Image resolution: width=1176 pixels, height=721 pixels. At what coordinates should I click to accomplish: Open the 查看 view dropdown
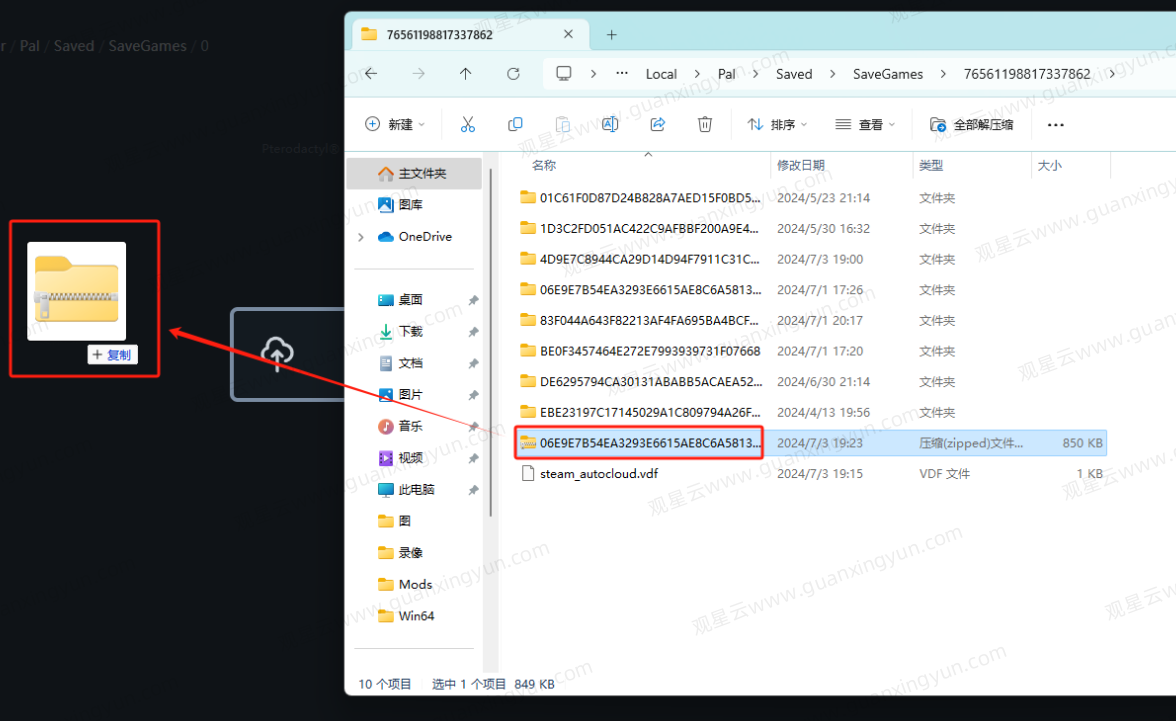[865, 125]
